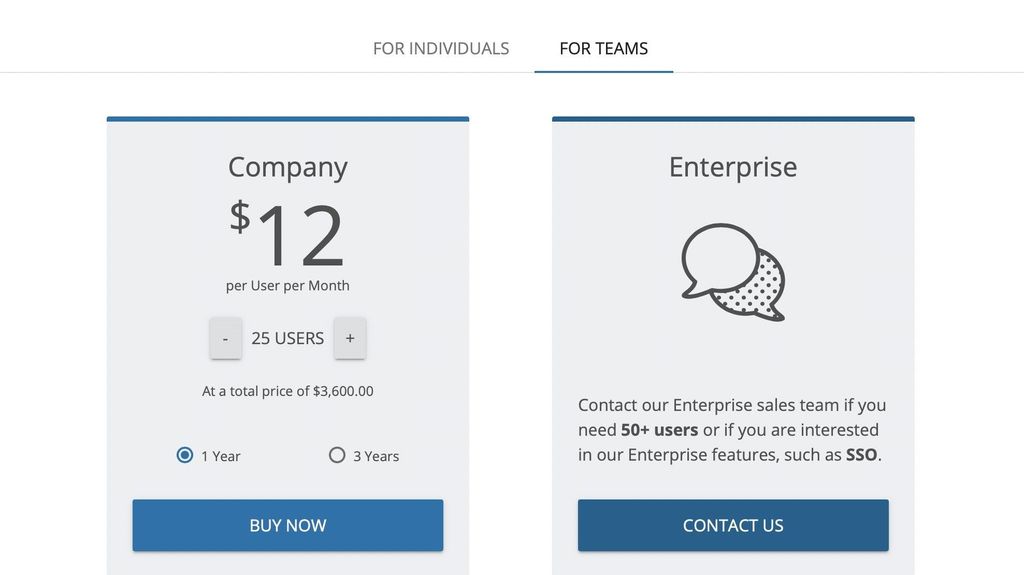The height and width of the screenshot is (575, 1024).
Task: Click the Enterprise chat bubbles icon
Action: pos(733,272)
